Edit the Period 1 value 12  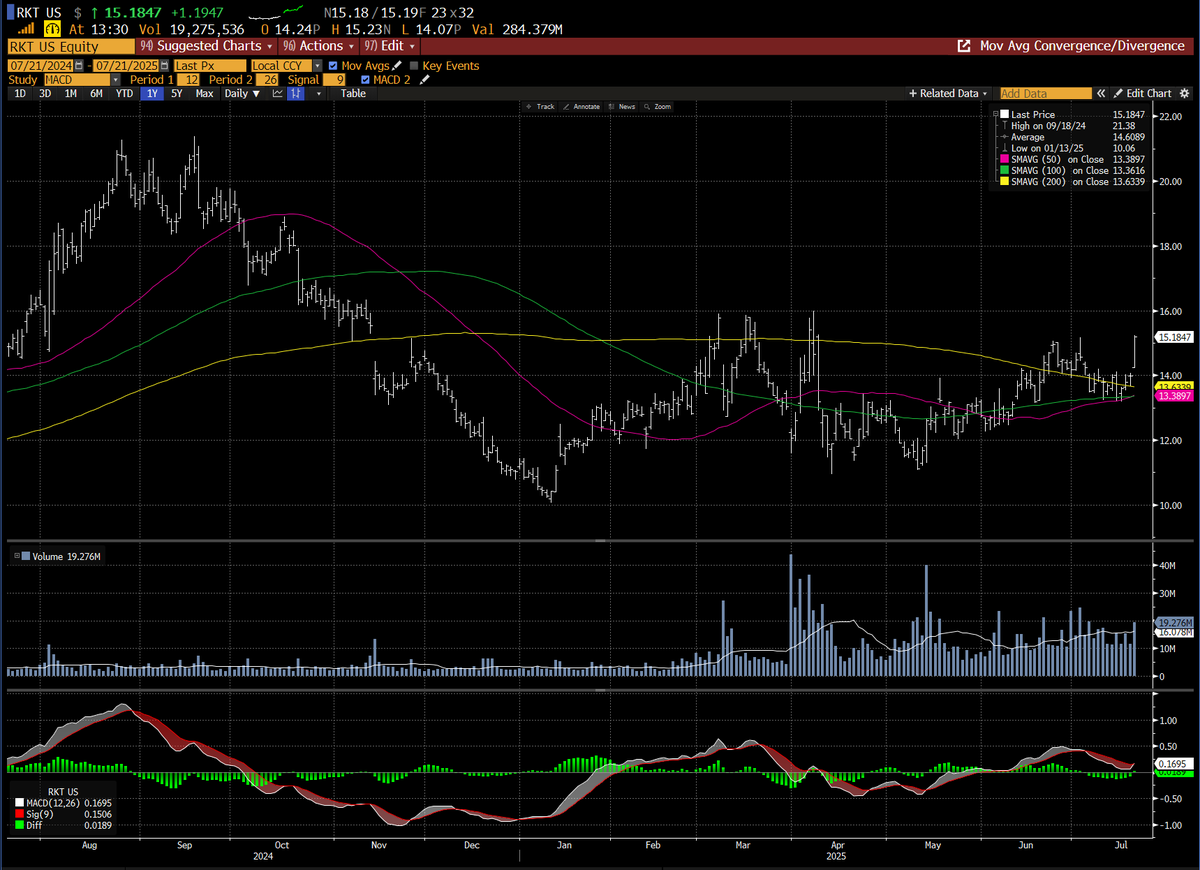188,80
